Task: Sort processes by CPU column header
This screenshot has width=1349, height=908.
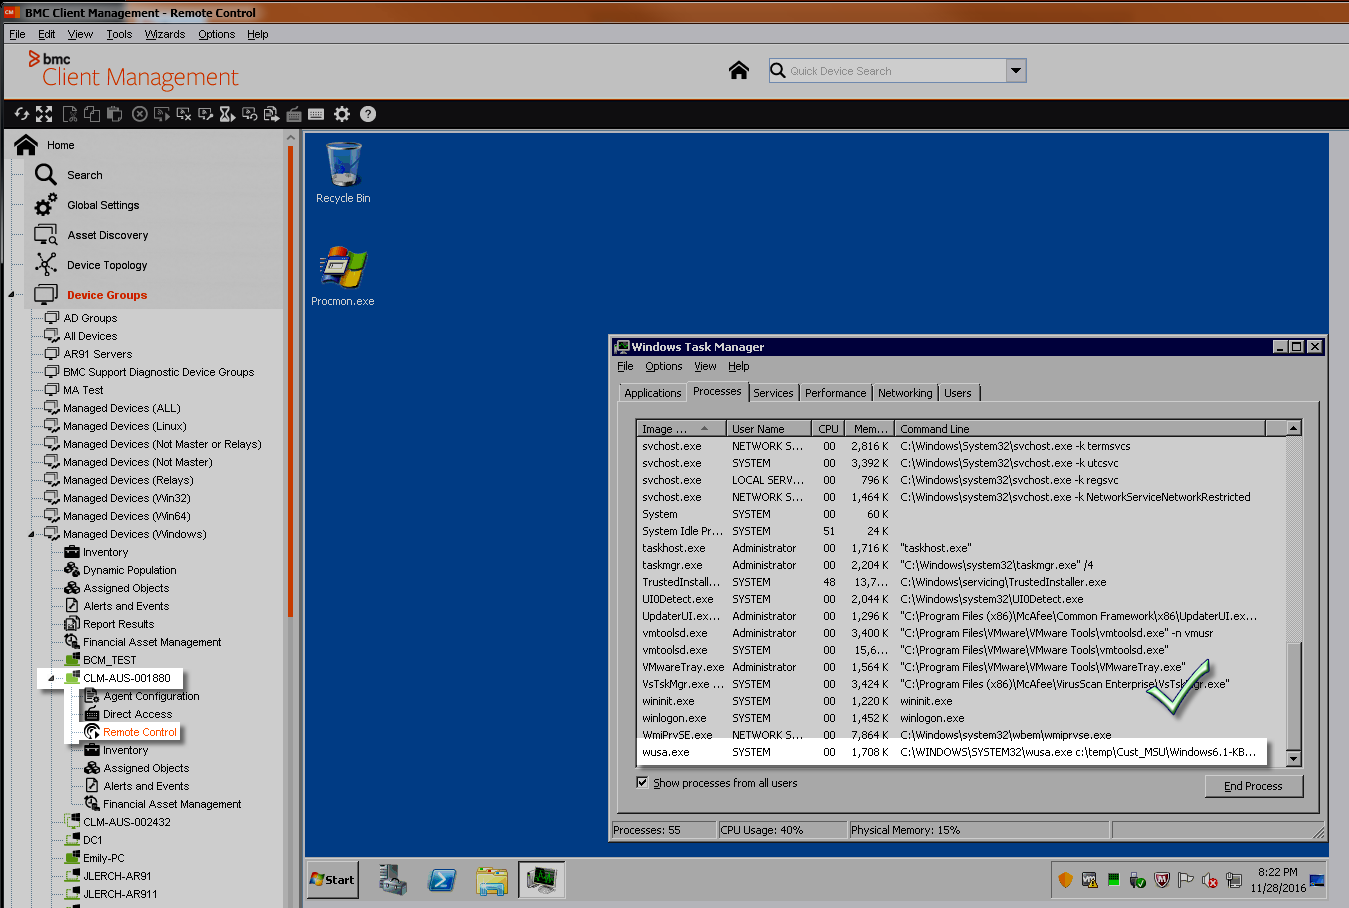Action: pos(828,429)
